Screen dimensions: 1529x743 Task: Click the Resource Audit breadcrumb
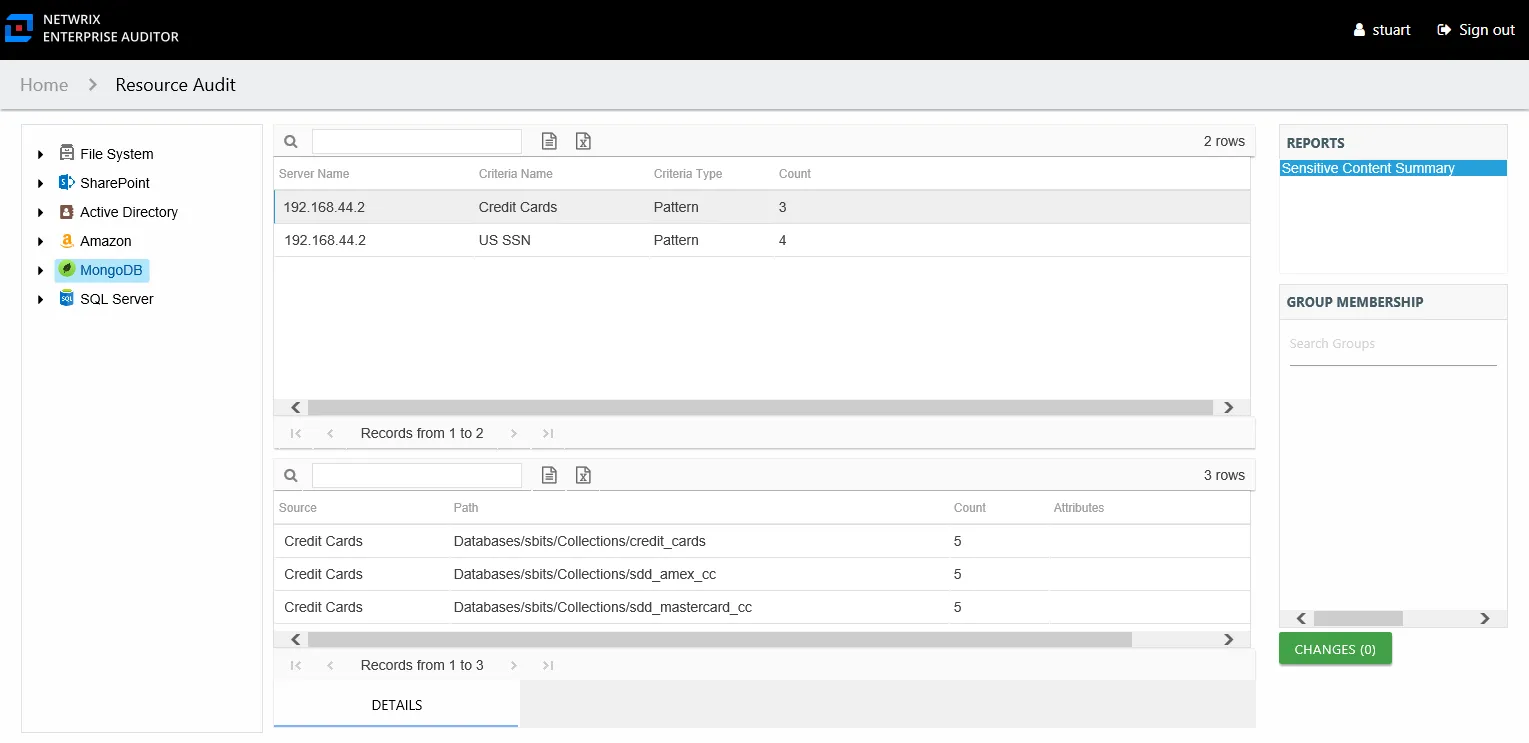(x=176, y=85)
